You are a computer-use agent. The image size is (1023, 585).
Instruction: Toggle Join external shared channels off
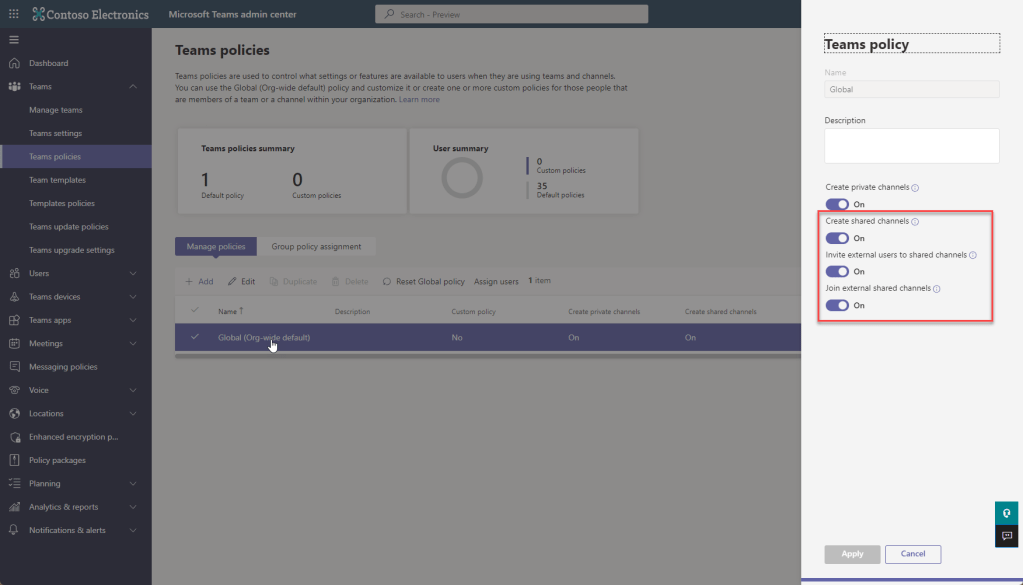(837, 305)
